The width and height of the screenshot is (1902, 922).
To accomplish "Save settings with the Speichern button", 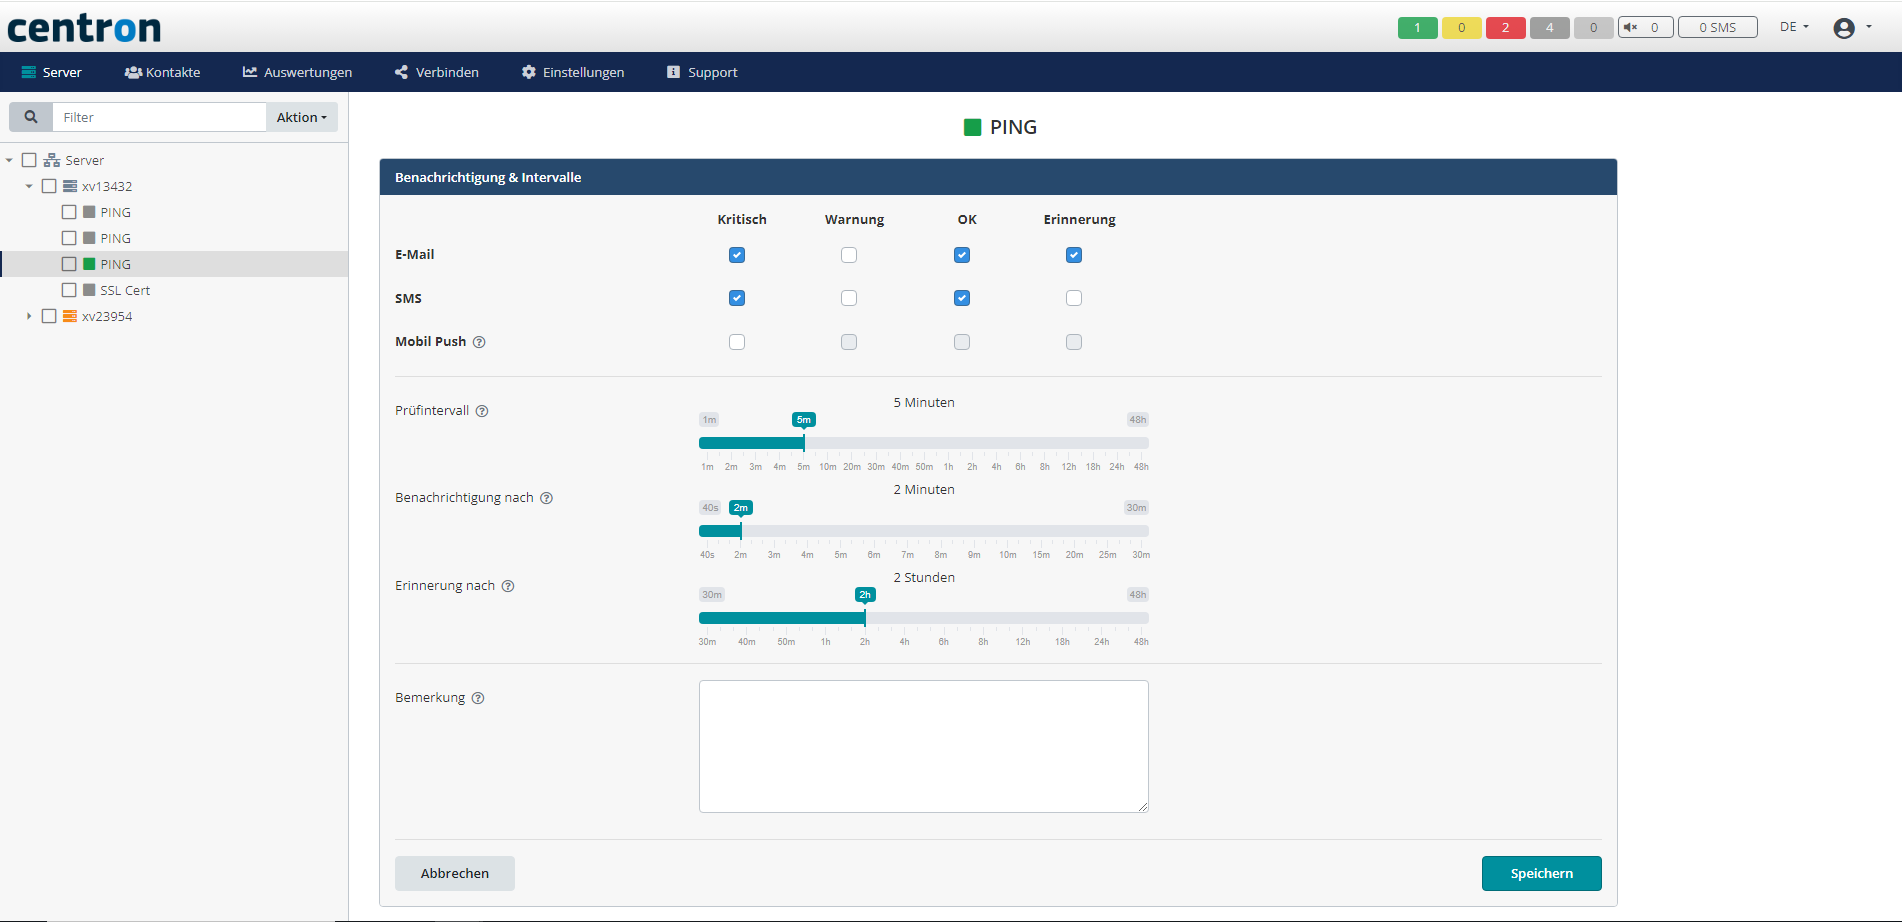I will pos(1541,873).
